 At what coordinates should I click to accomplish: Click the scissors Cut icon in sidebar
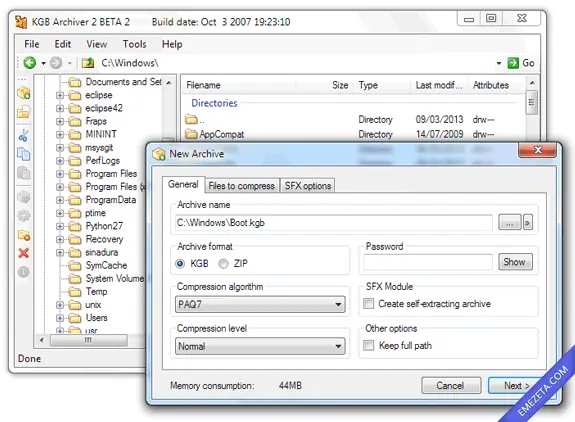(x=23, y=136)
